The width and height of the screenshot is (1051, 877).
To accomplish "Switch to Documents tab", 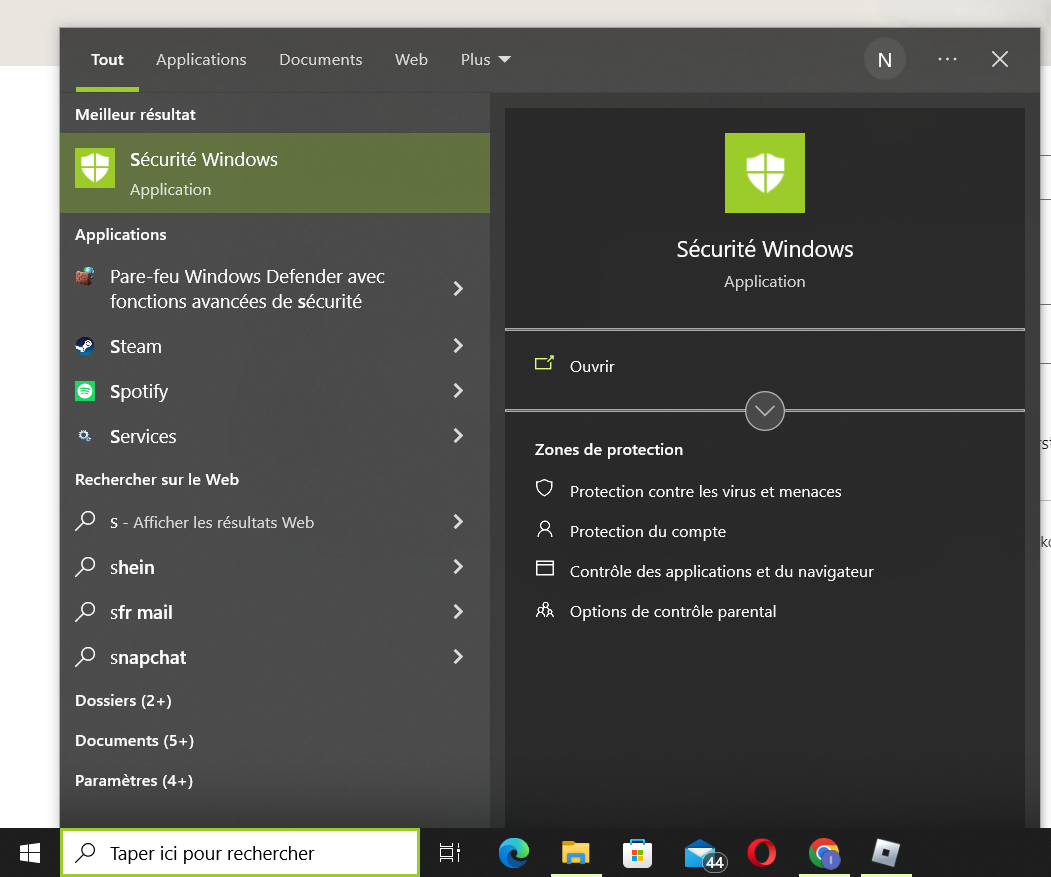I will tap(320, 60).
